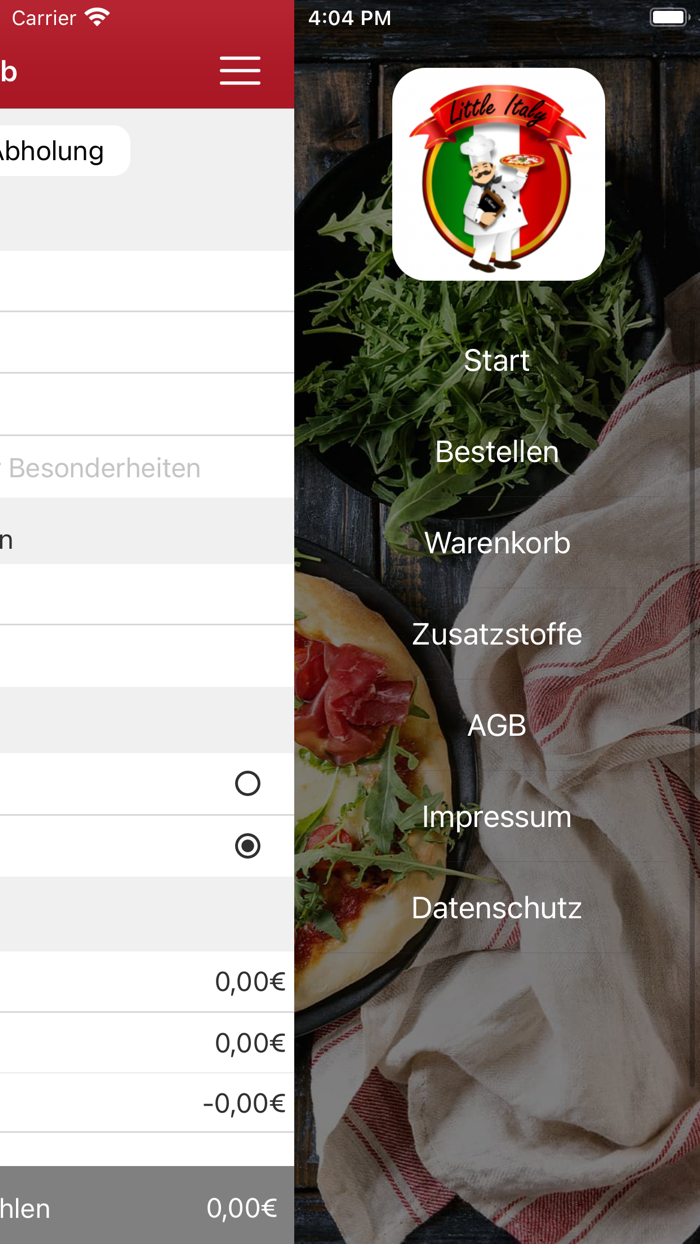Open the Zusatzstoffe page
700x1244 pixels.
pos(497,634)
